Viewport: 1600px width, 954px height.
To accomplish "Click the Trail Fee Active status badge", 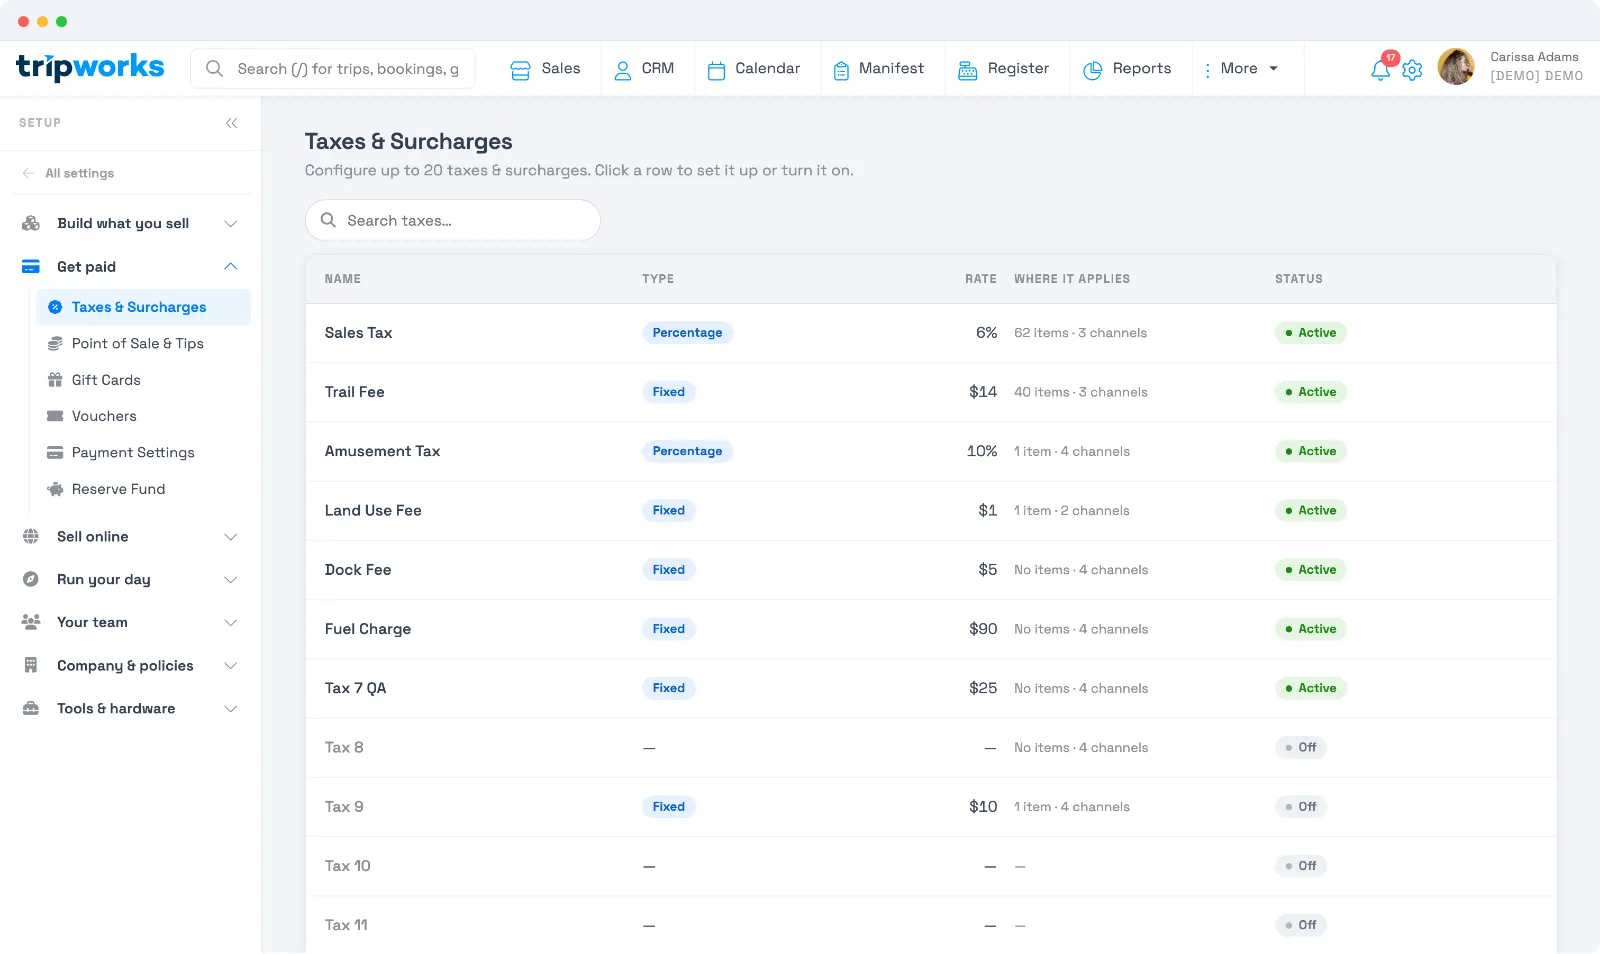I will click(1310, 392).
